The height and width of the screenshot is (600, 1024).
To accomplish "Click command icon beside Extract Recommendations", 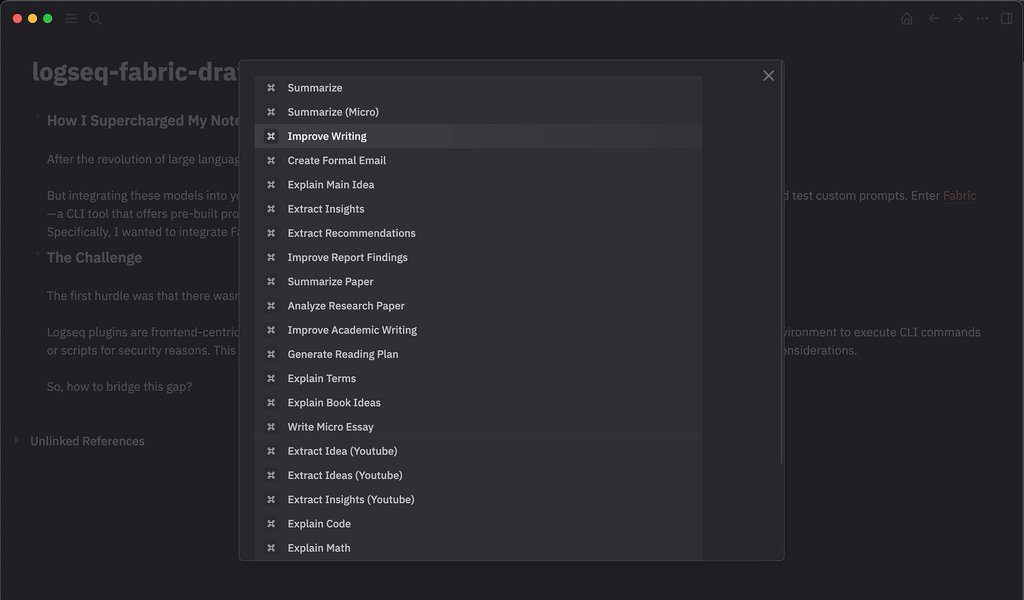I will [271, 232].
